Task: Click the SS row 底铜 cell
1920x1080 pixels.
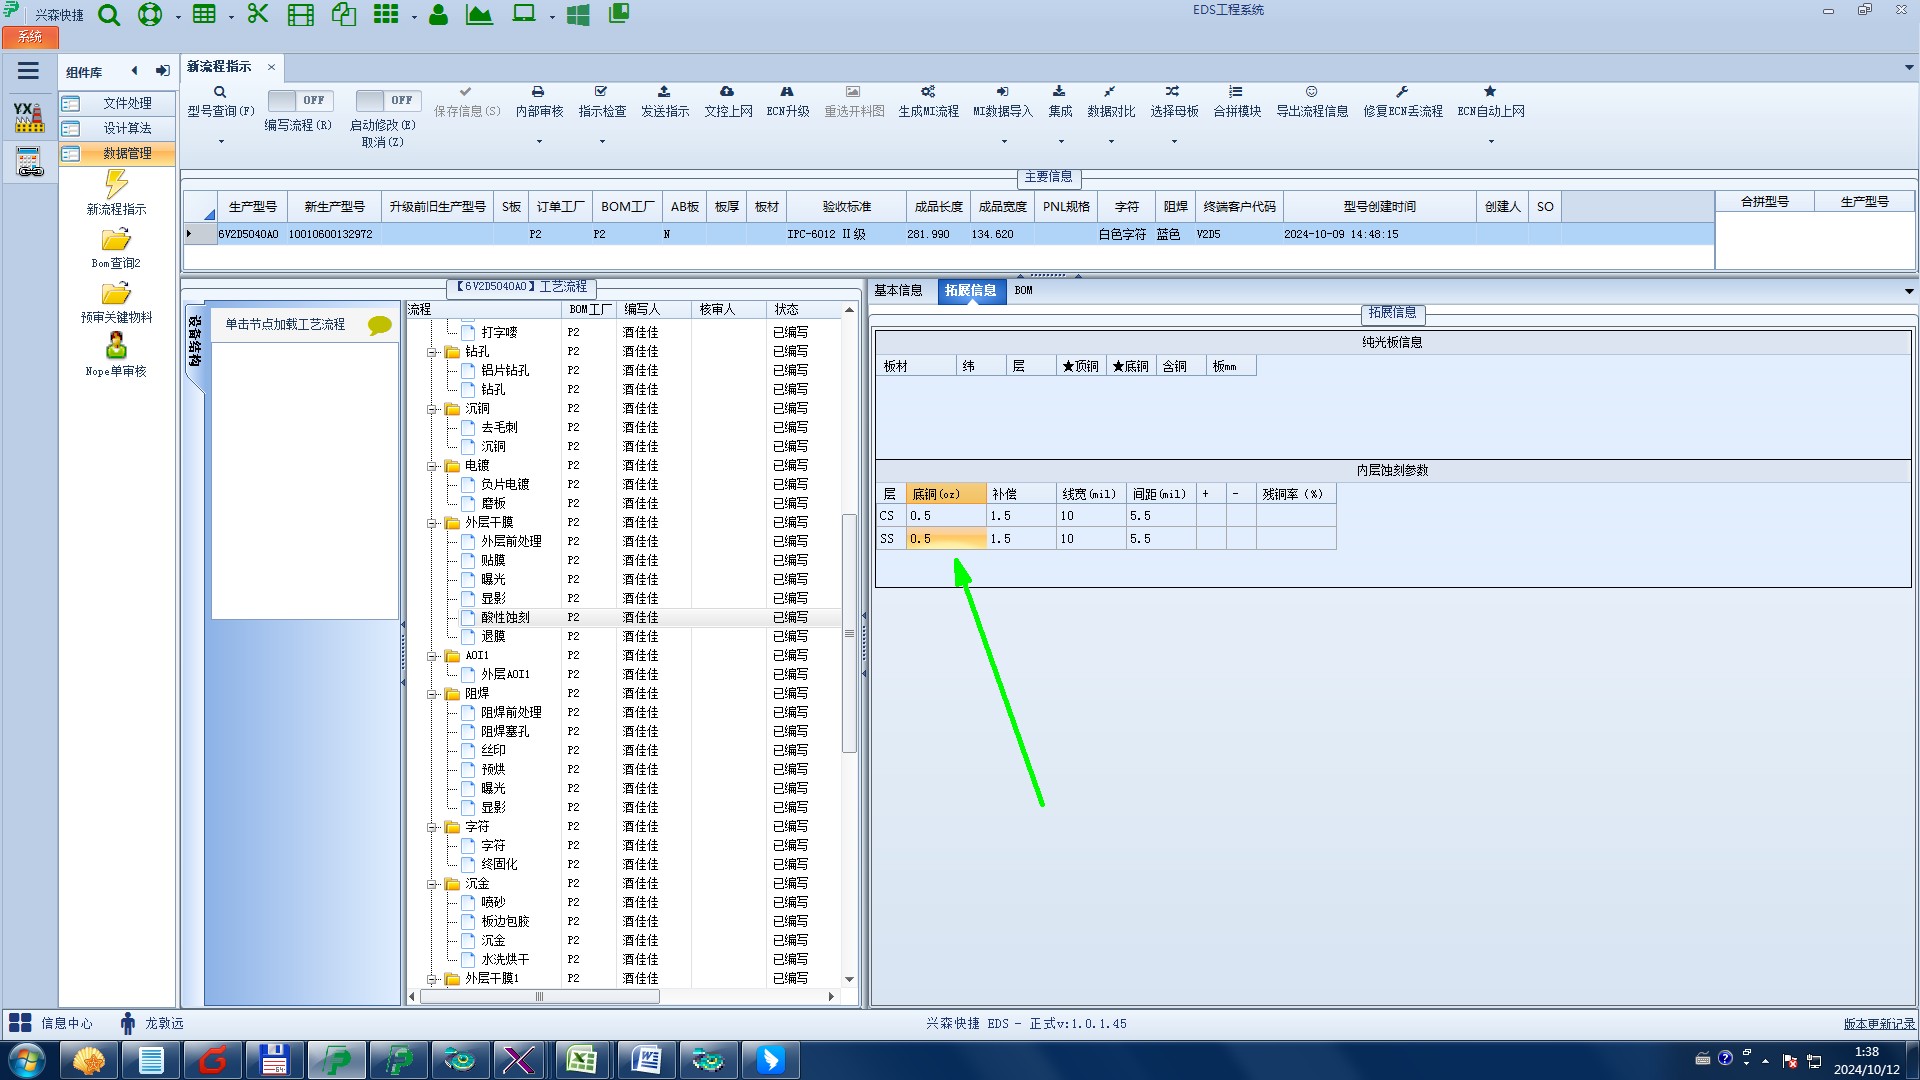Action: pos(945,539)
